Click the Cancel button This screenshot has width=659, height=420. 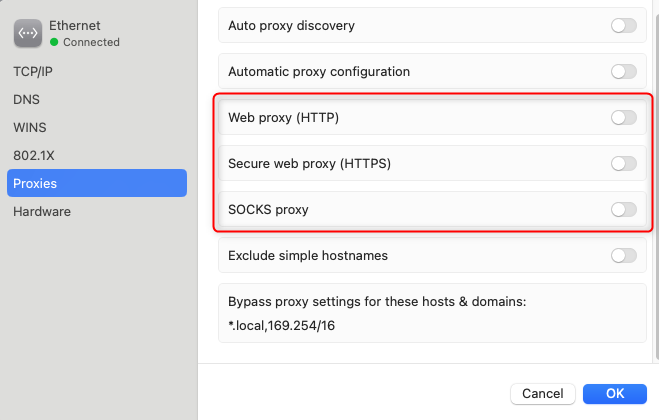pyautogui.click(x=543, y=394)
